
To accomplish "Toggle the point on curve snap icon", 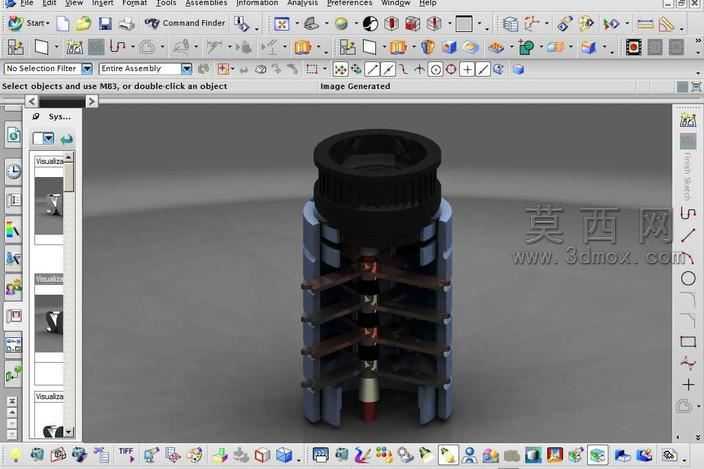I will (483, 70).
